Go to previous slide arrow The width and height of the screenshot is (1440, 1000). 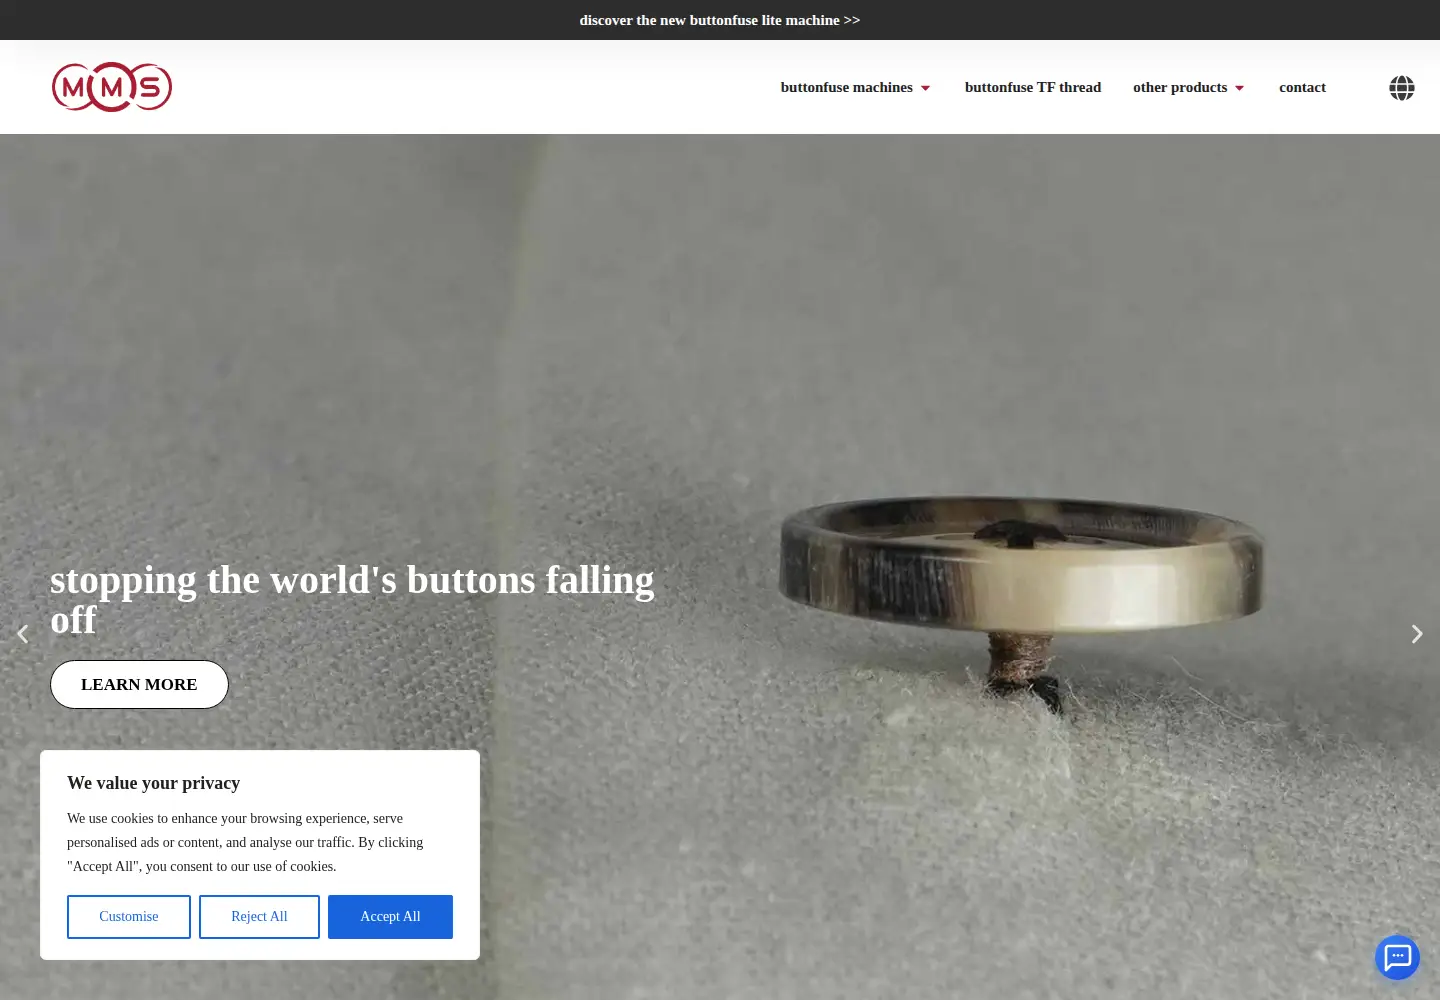22,634
